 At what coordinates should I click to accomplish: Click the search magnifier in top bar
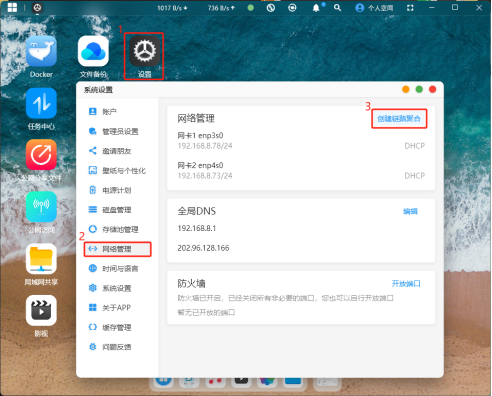point(337,8)
